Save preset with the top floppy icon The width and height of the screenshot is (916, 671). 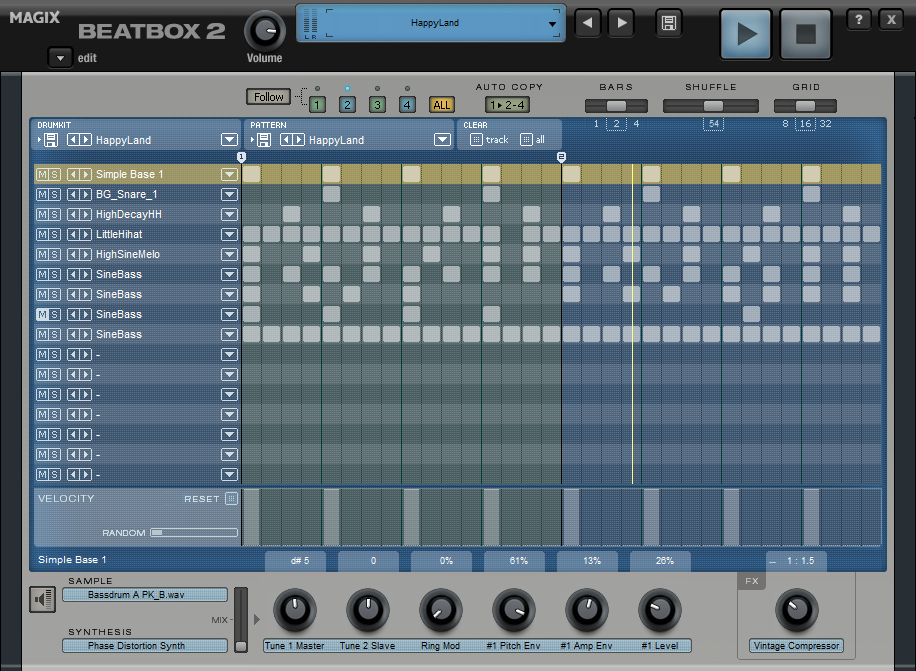(x=668, y=23)
